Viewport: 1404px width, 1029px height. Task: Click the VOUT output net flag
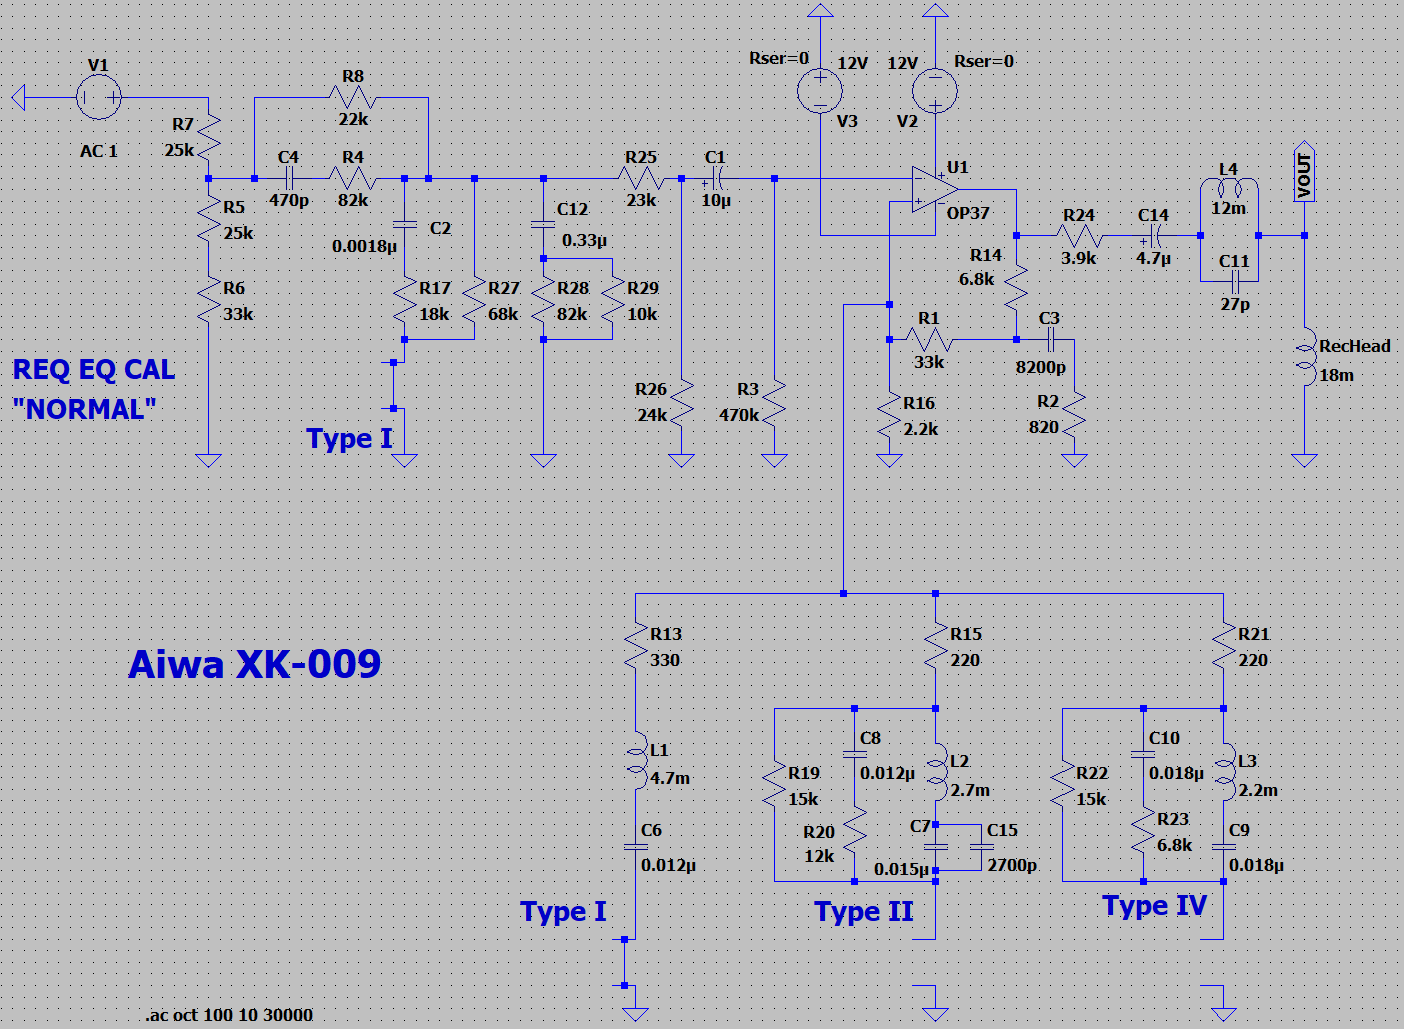[x=1304, y=175]
